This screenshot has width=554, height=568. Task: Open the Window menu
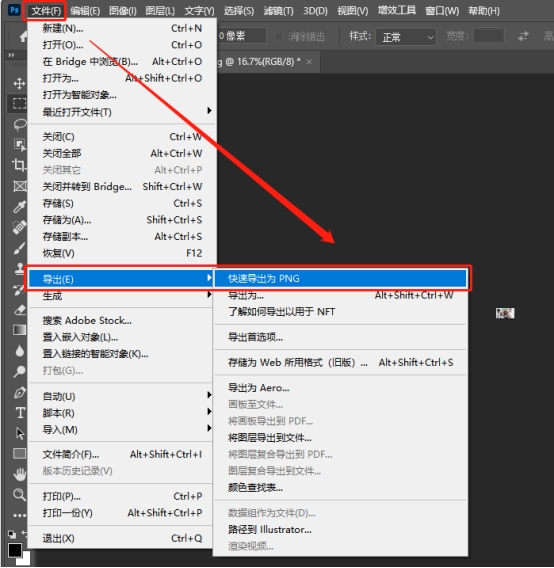[442, 11]
